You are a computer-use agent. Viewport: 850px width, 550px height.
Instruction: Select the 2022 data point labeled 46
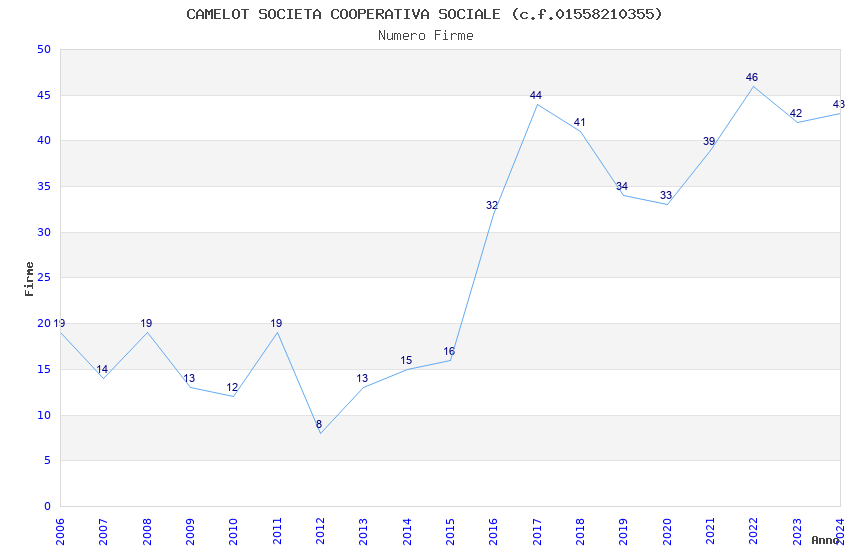coord(751,77)
